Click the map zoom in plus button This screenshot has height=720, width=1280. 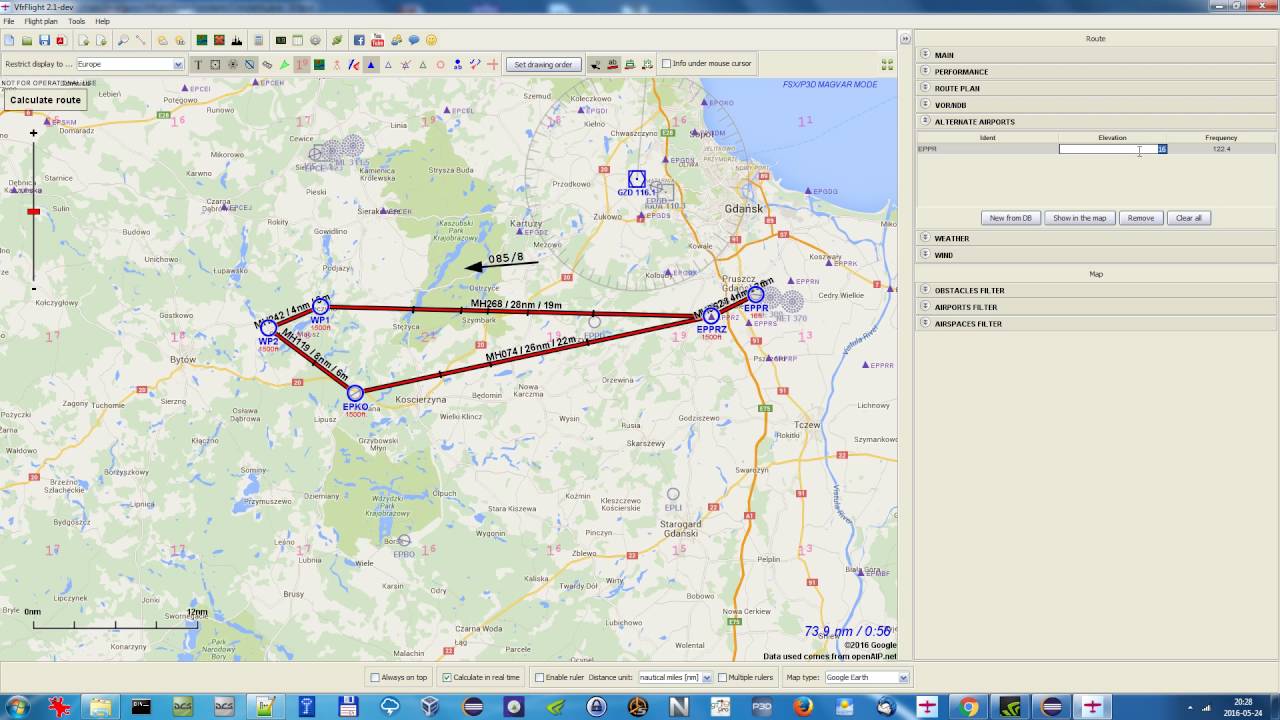33,132
